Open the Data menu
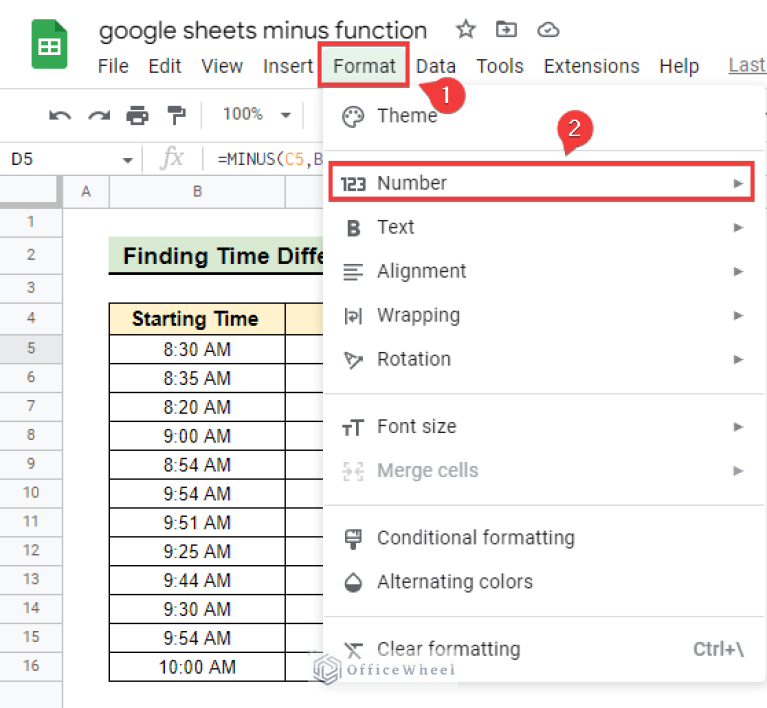The width and height of the screenshot is (767, 708). click(x=436, y=66)
